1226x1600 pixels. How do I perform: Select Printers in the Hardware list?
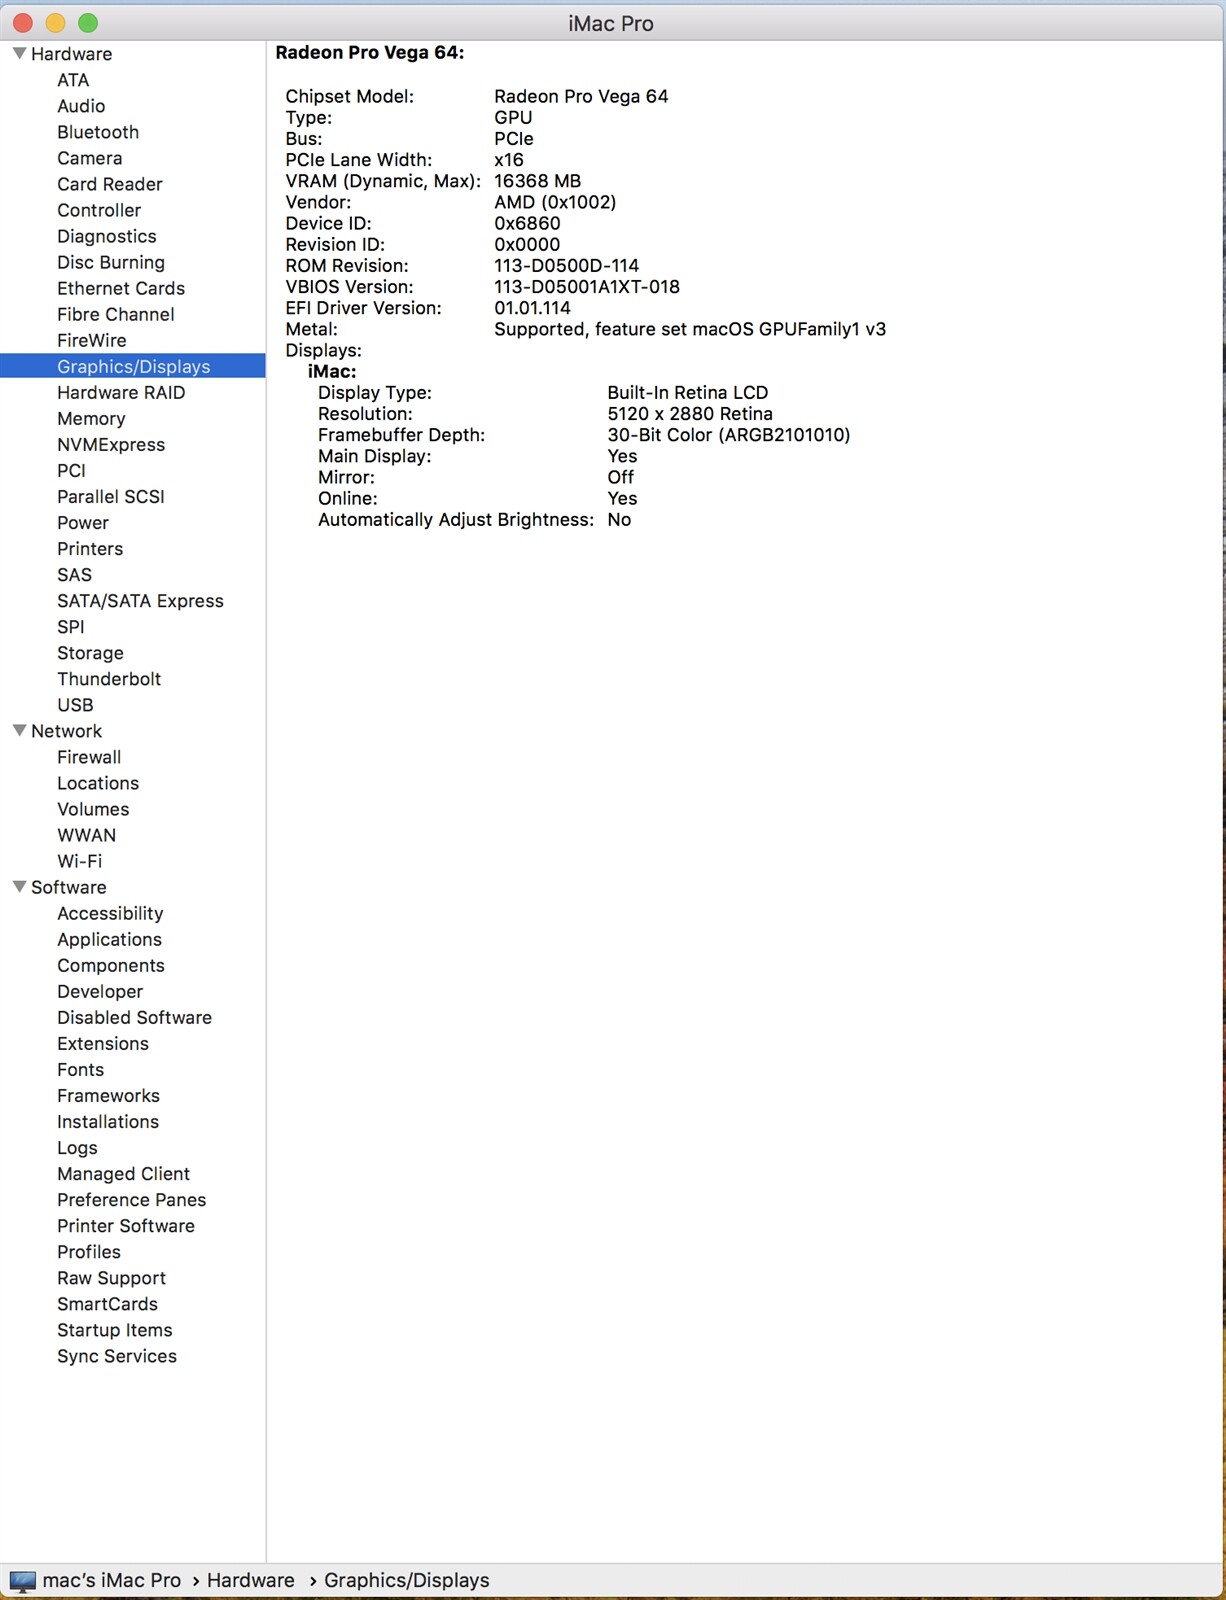coord(90,548)
